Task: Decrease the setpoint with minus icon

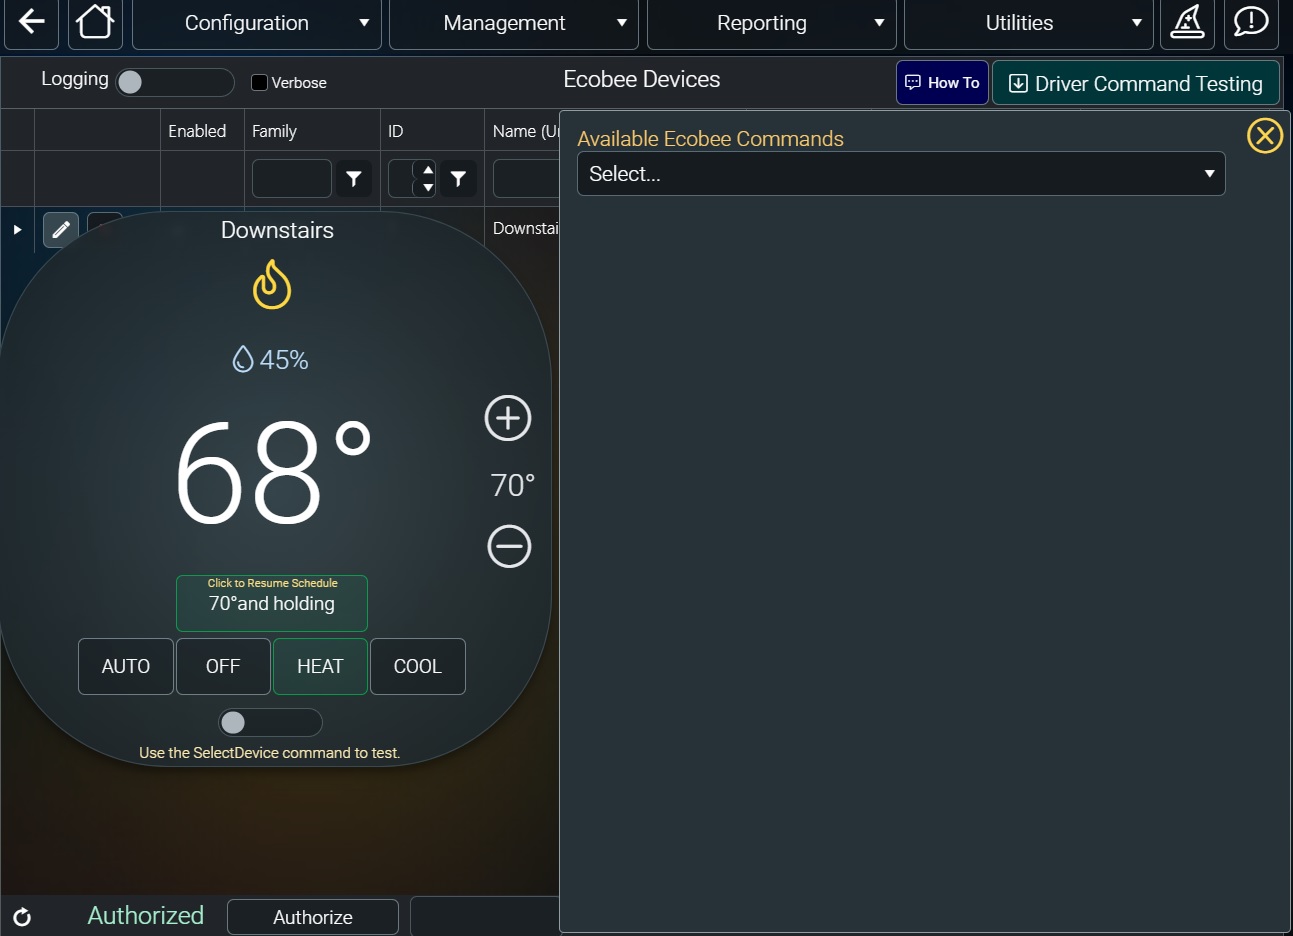Action: point(509,546)
